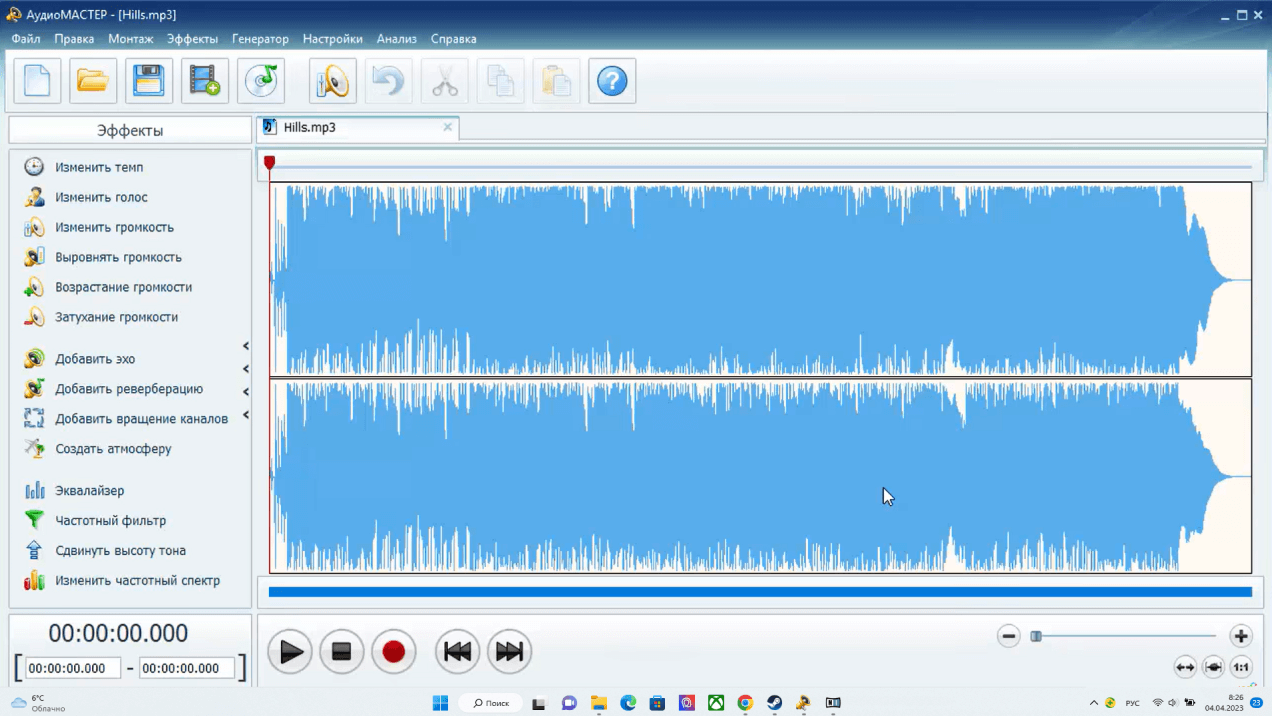
Task: Open a file using the folder icon
Action: pyautogui.click(x=93, y=81)
